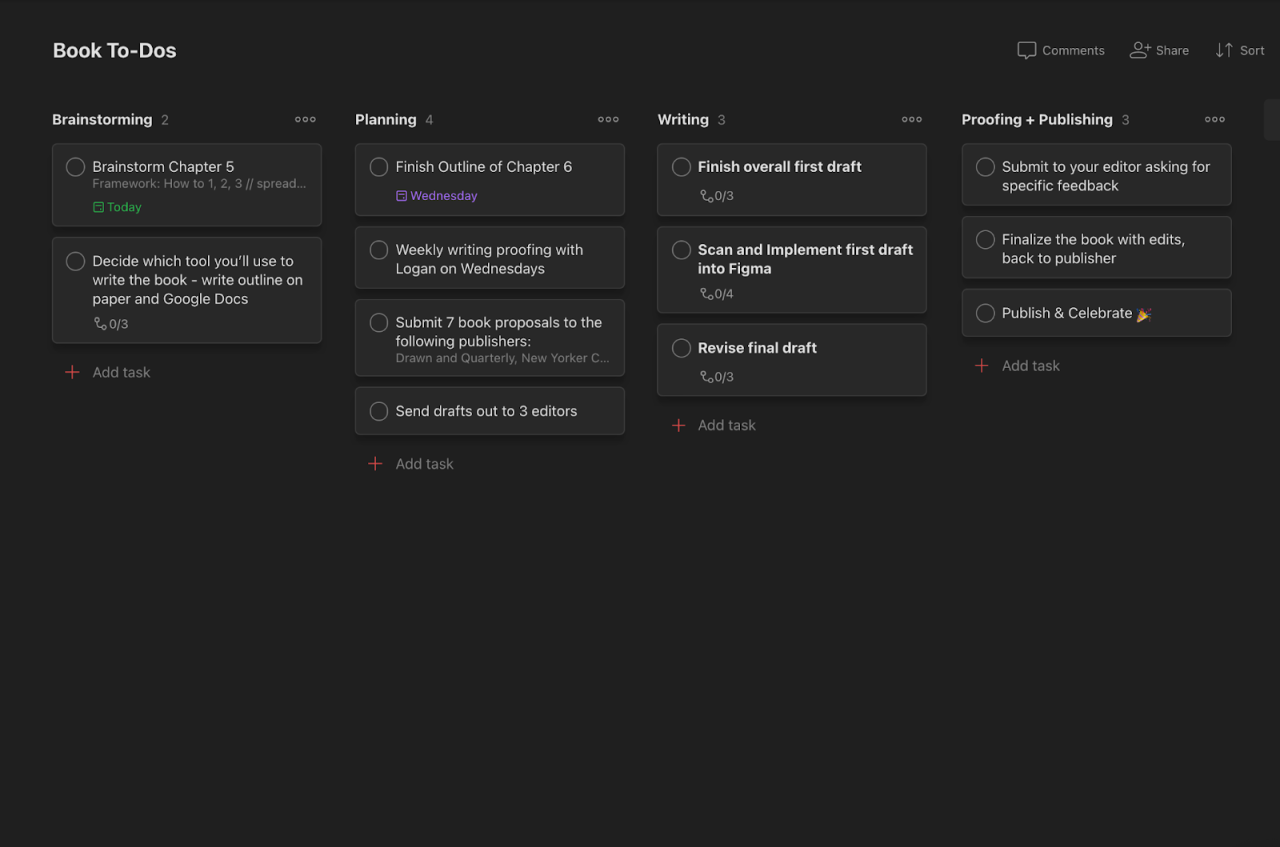
Task: Open the "Today" date picker on Brainstorm Chapter 5
Action: pos(117,207)
